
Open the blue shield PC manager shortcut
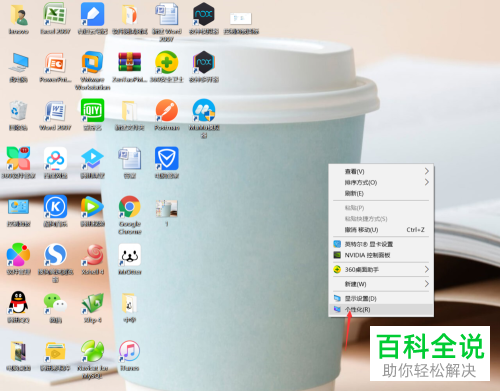pos(167,159)
